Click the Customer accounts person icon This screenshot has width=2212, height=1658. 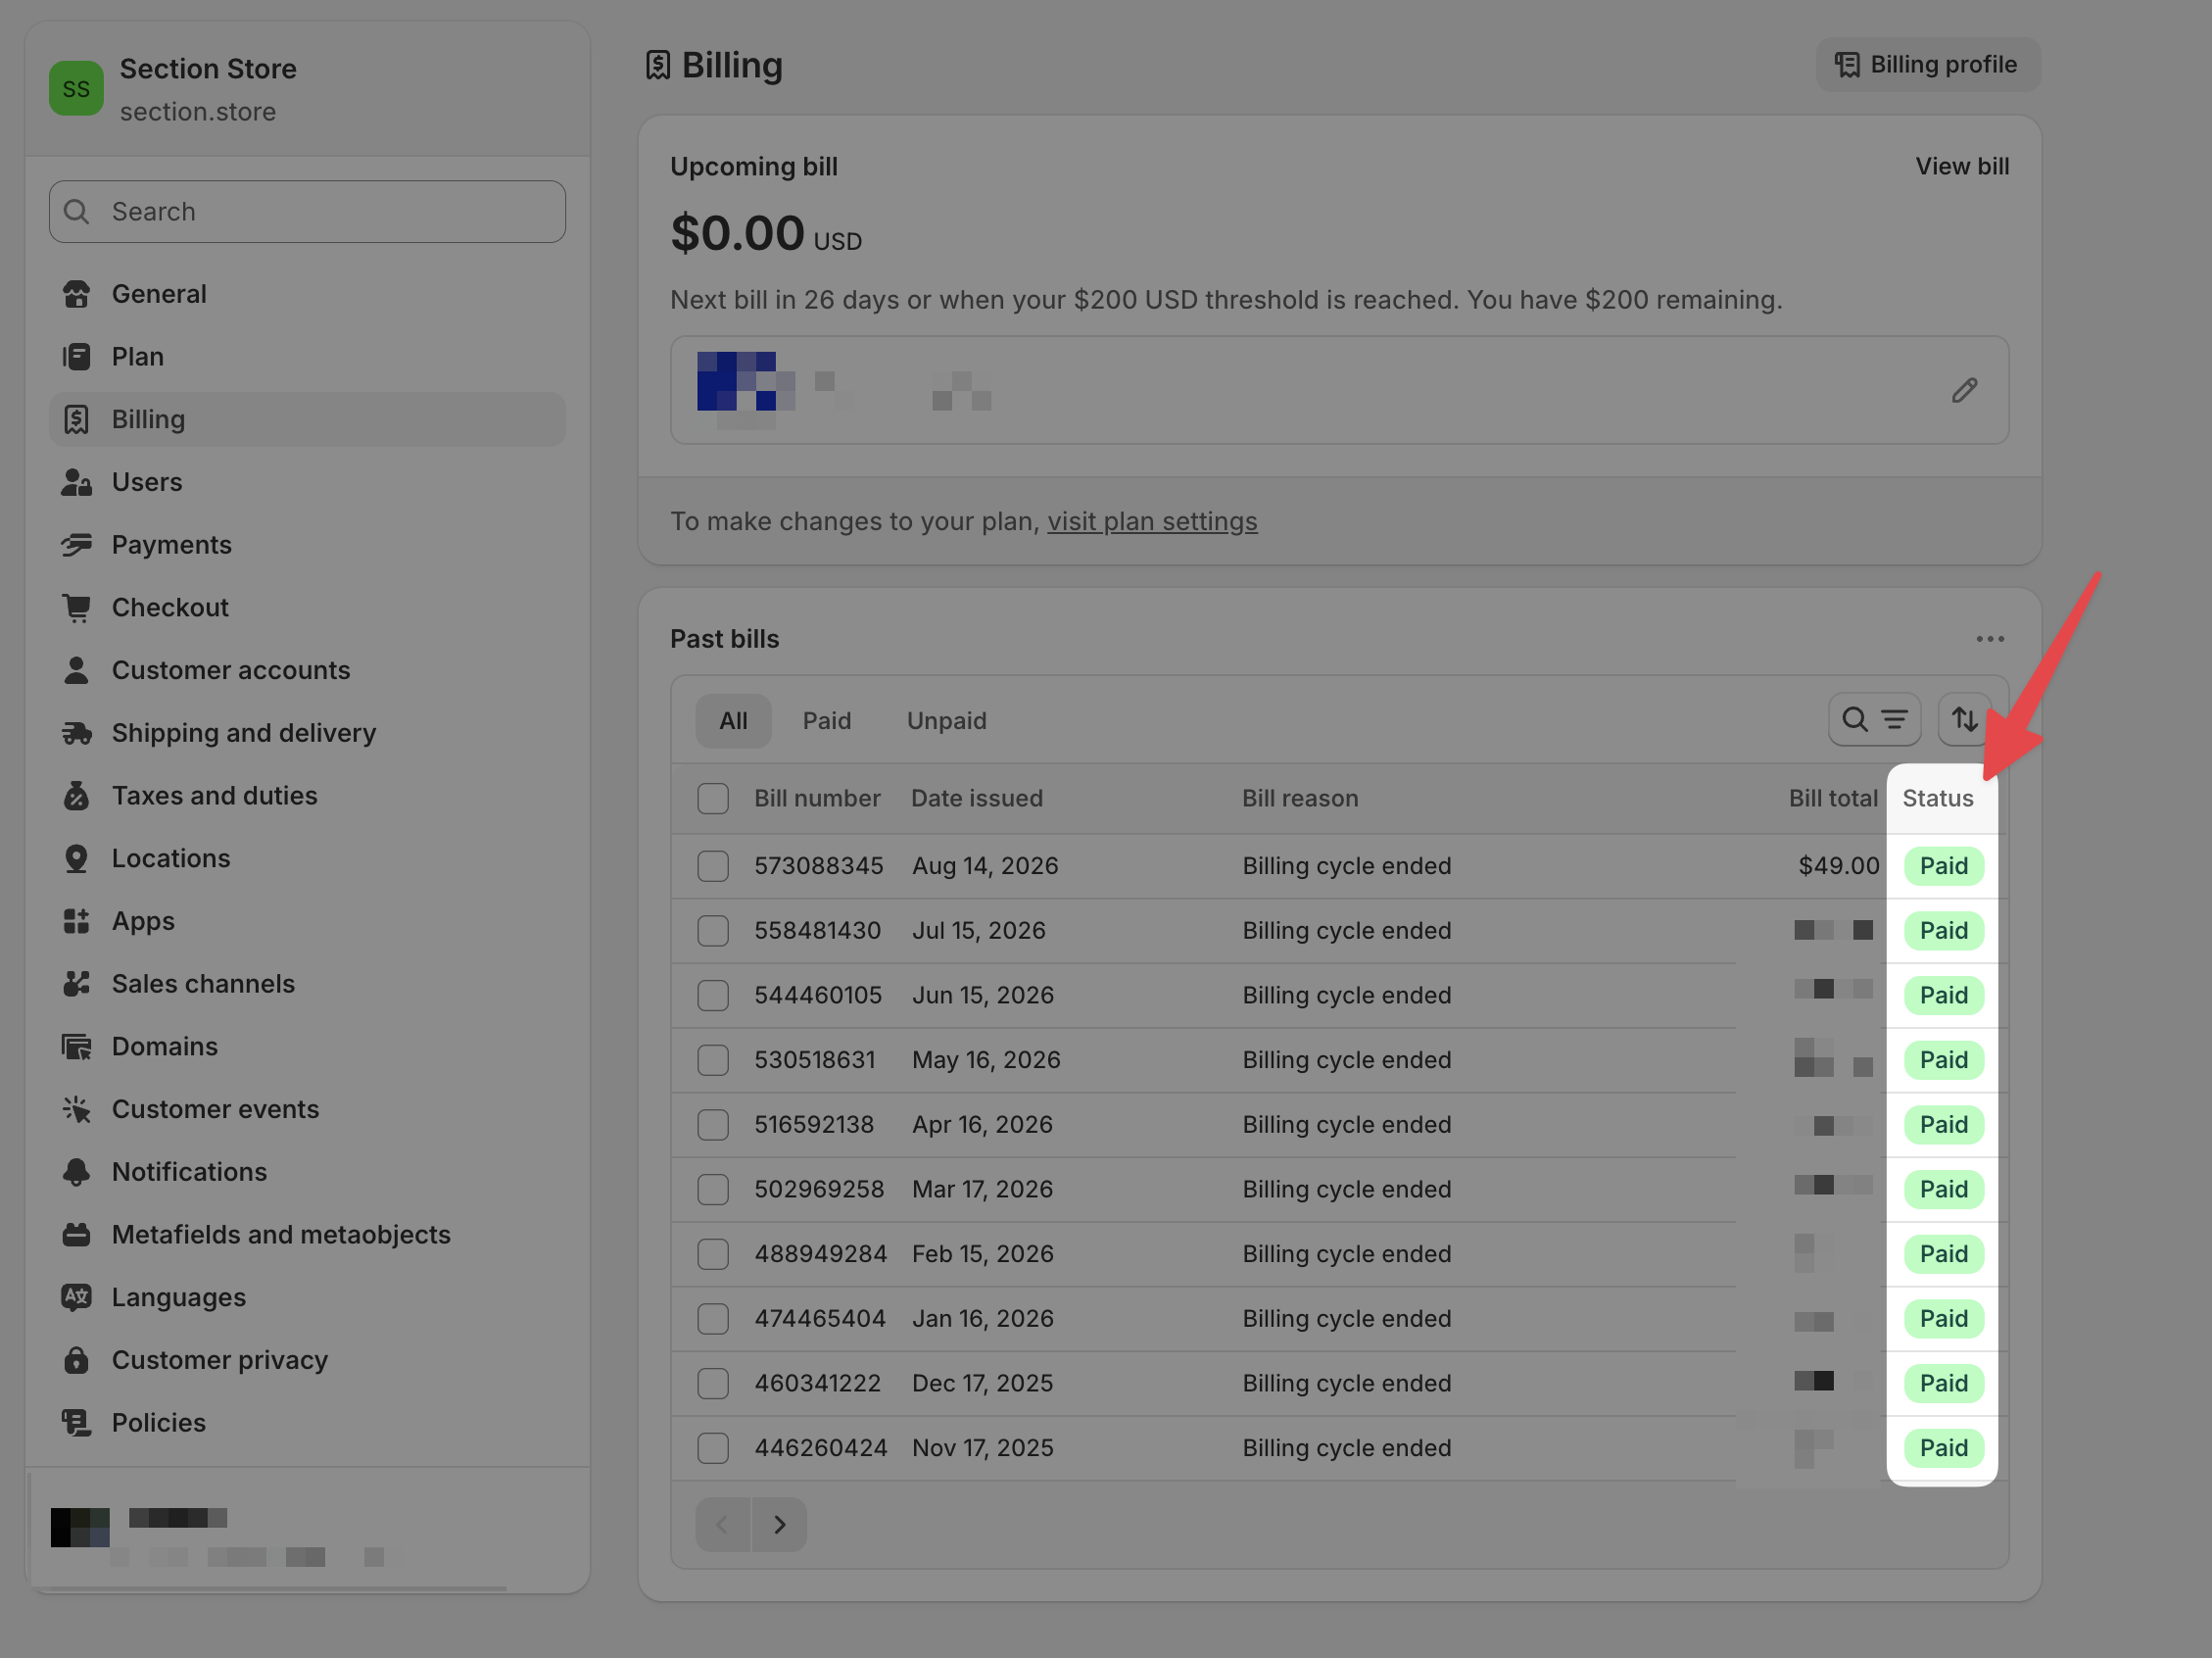click(76, 670)
